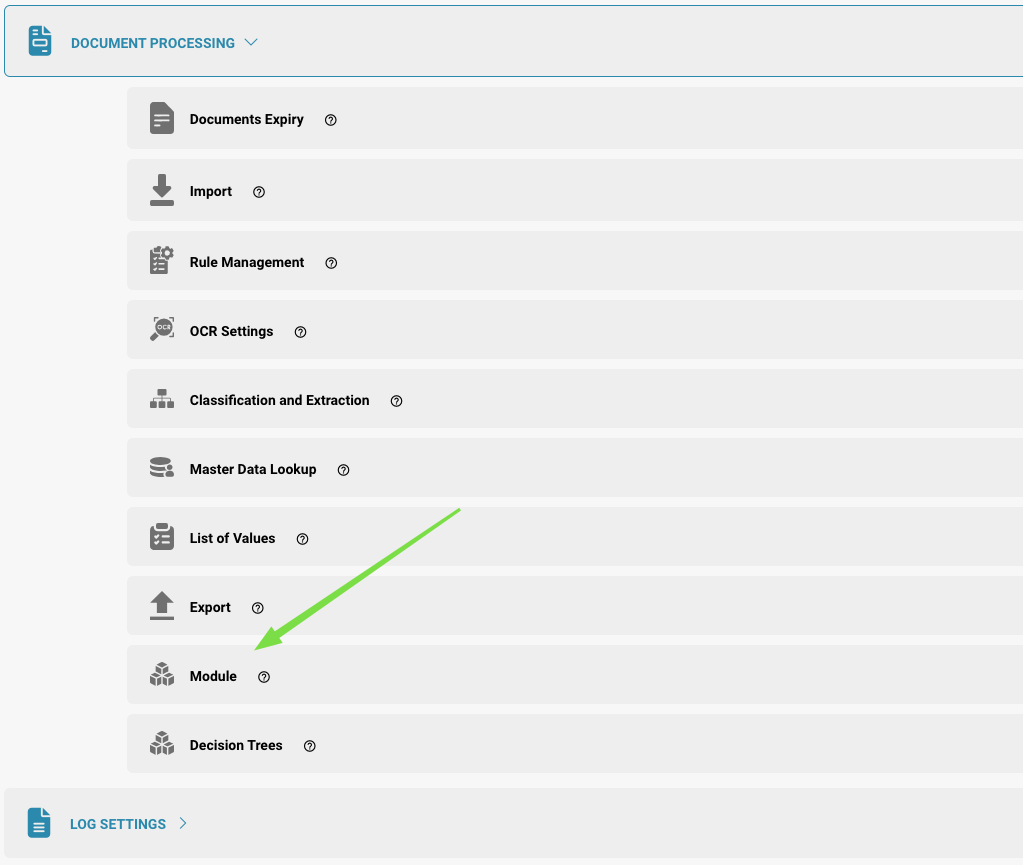Image resolution: width=1023 pixels, height=865 pixels.
Task: Click the Documents Expiry page icon
Action: [161, 118]
